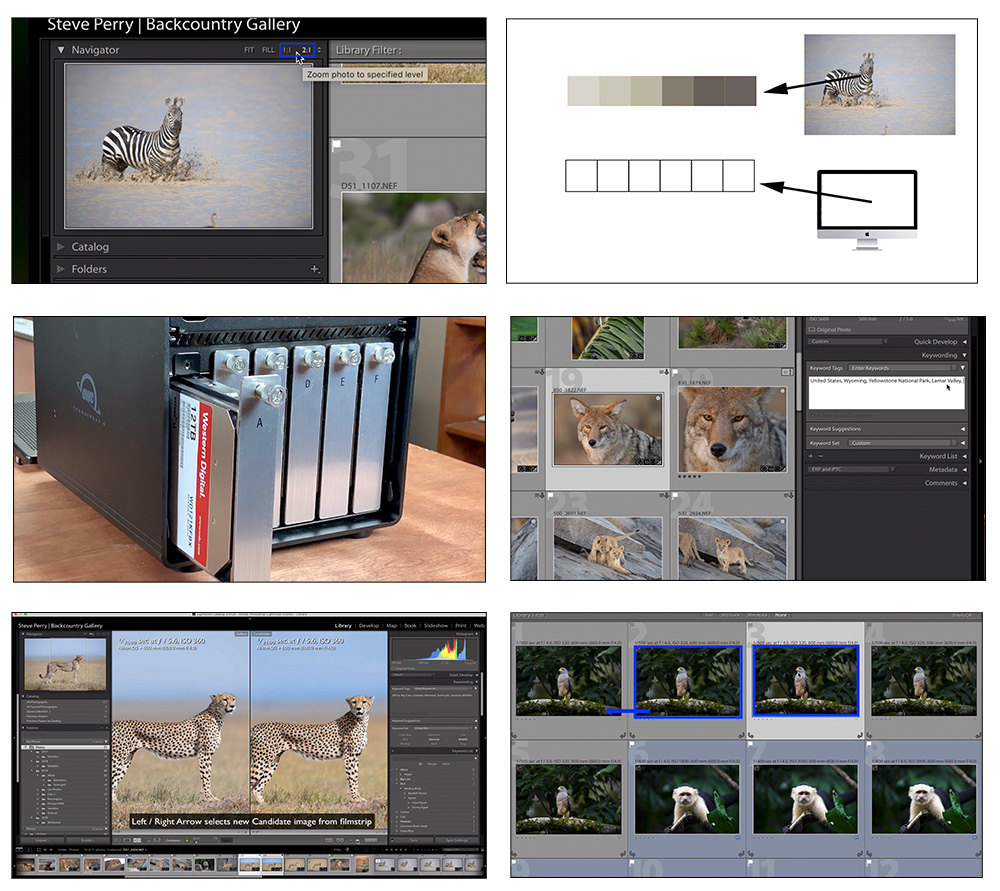1000x891 pixels.
Task: Open the Slideshow module
Action: click(436, 626)
